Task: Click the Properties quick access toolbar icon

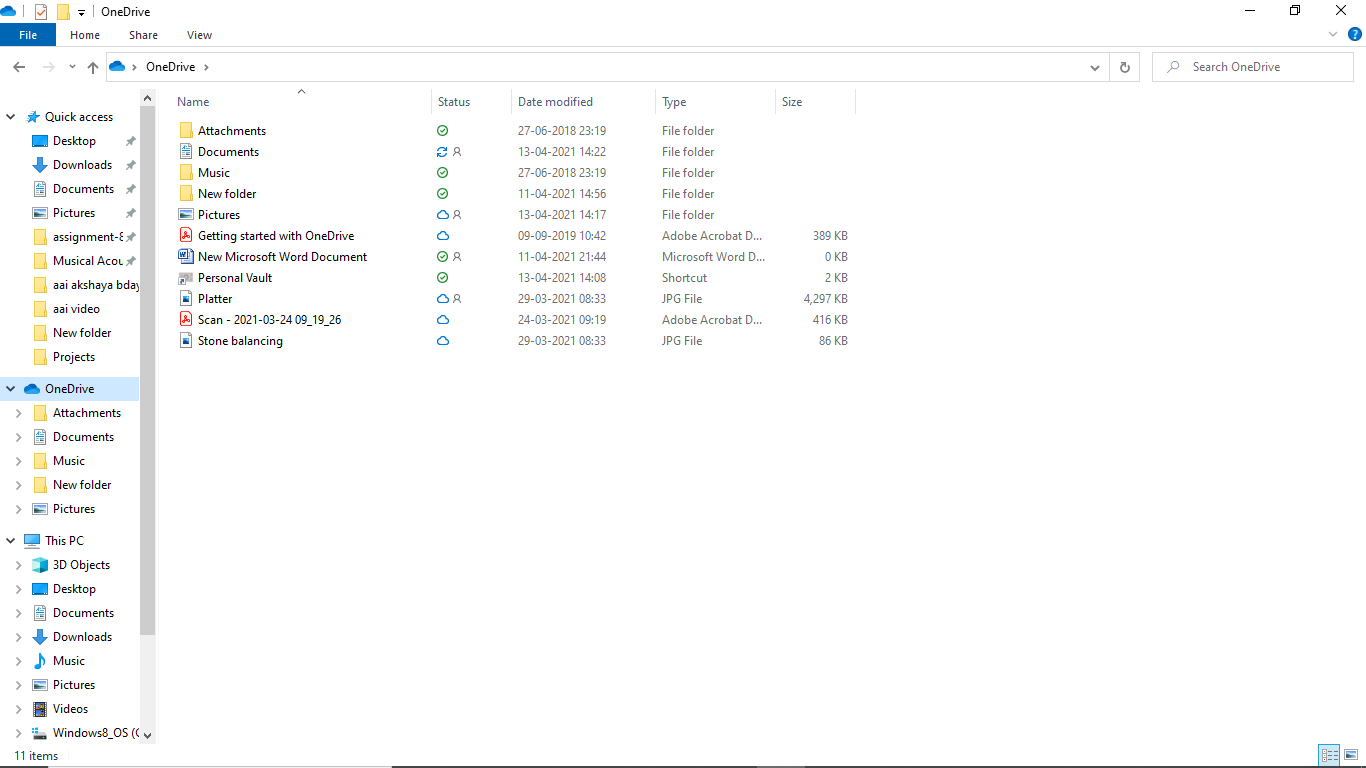Action: point(41,12)
